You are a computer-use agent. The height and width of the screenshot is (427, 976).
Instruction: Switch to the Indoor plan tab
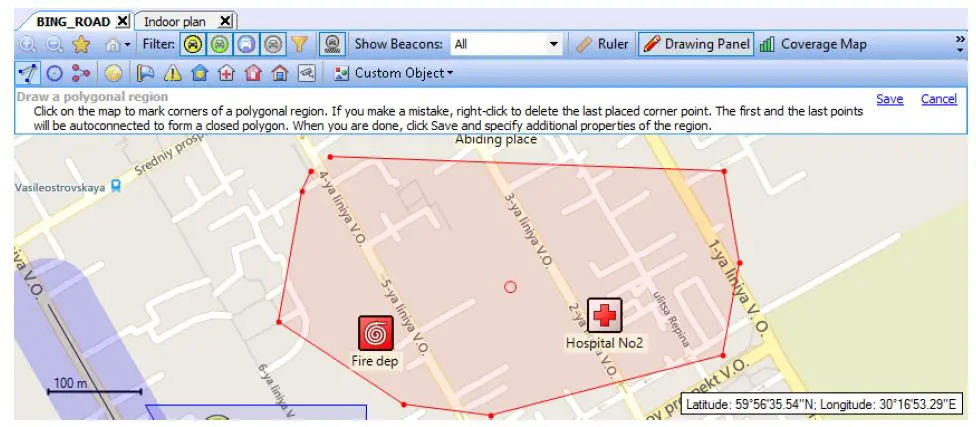point(175,22)
